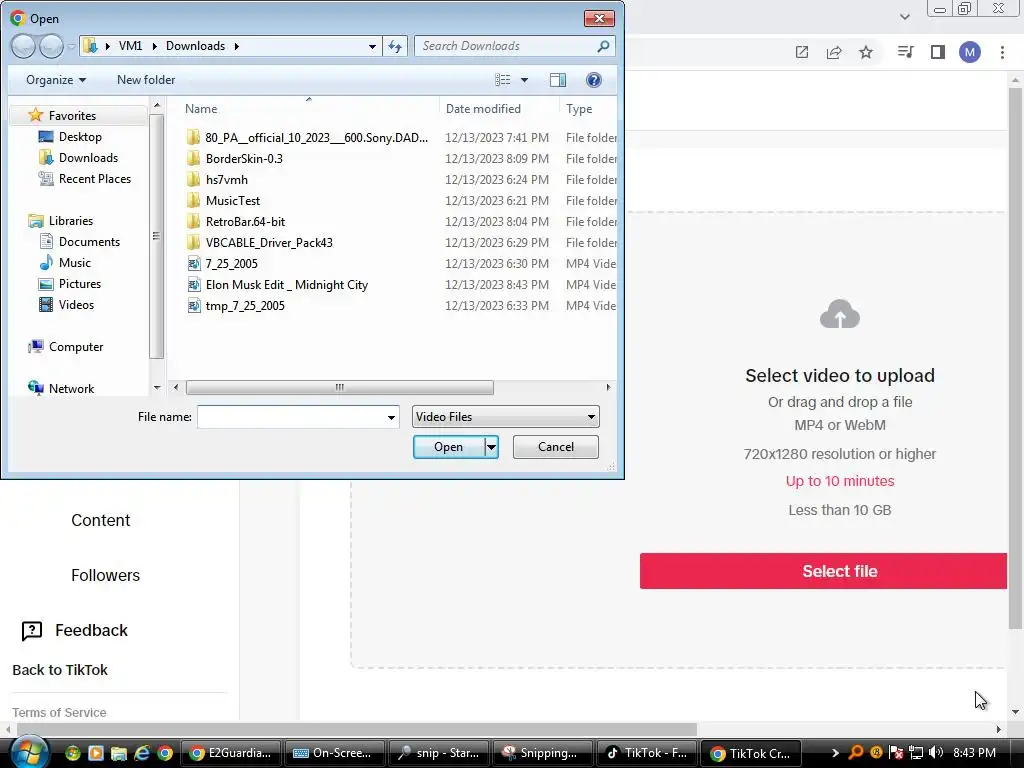
Task: Sort by the Date modified column header
Action: pyautogui.click(x=483, y=109)
